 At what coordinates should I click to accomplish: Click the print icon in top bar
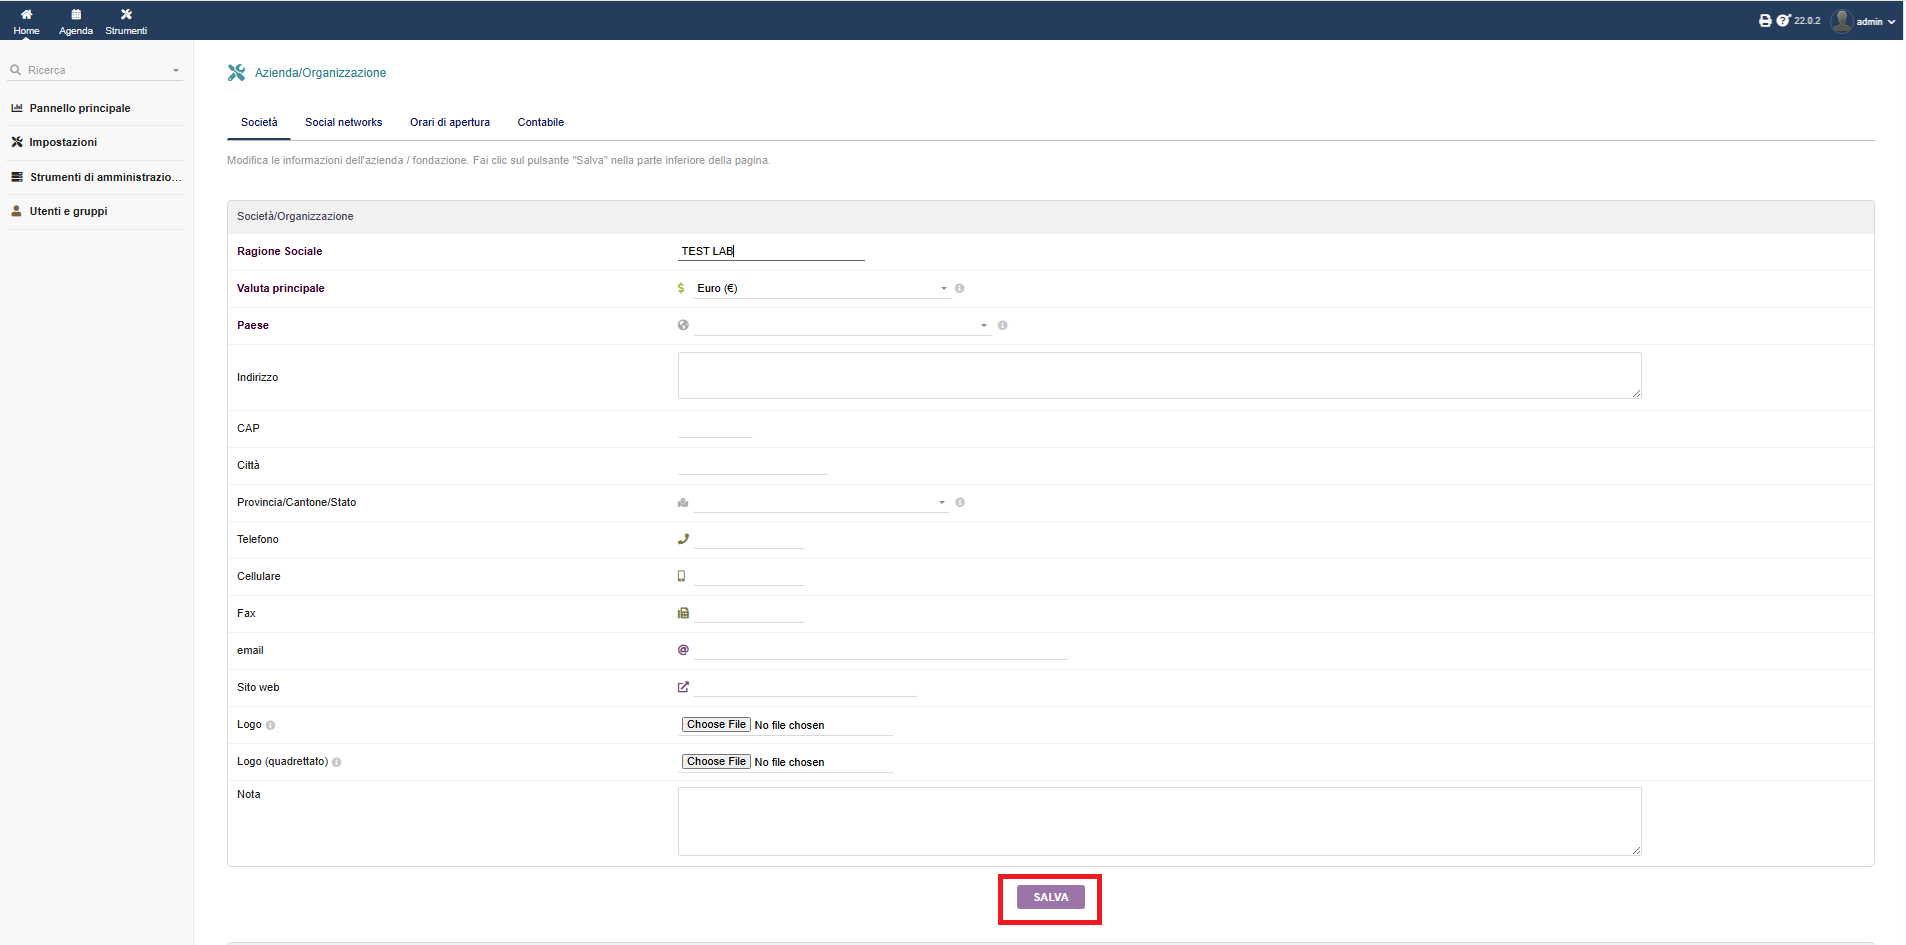click(1765, 21)
